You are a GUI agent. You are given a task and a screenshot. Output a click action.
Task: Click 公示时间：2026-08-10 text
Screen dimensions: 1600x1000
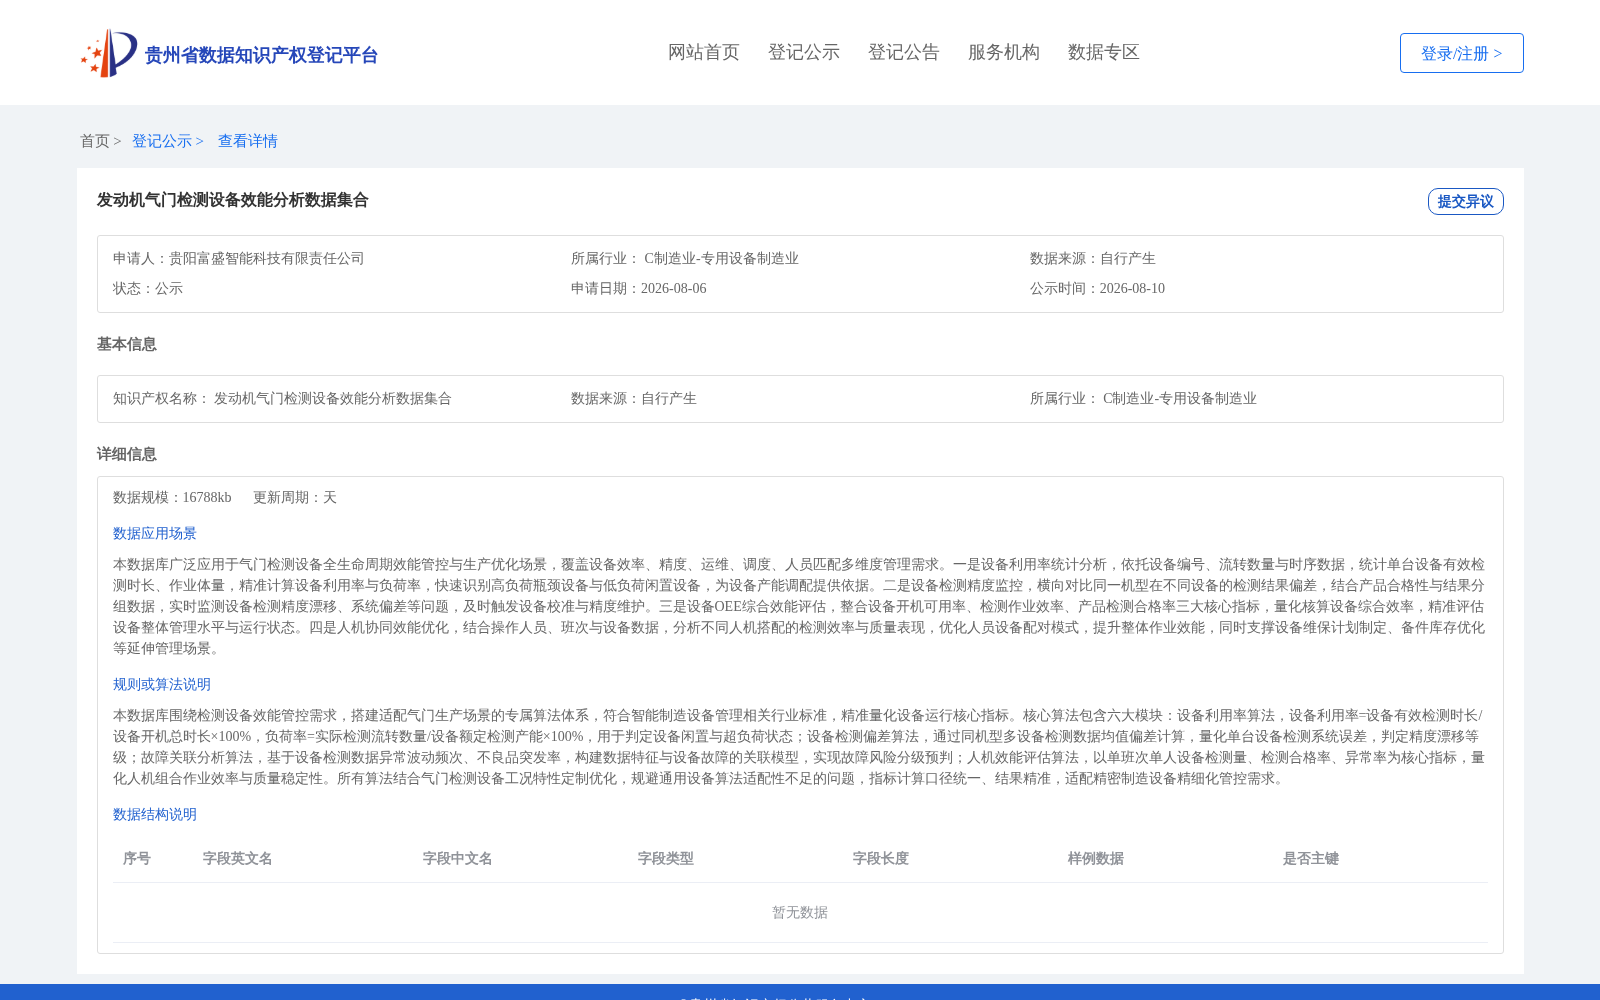(1097, 288)
